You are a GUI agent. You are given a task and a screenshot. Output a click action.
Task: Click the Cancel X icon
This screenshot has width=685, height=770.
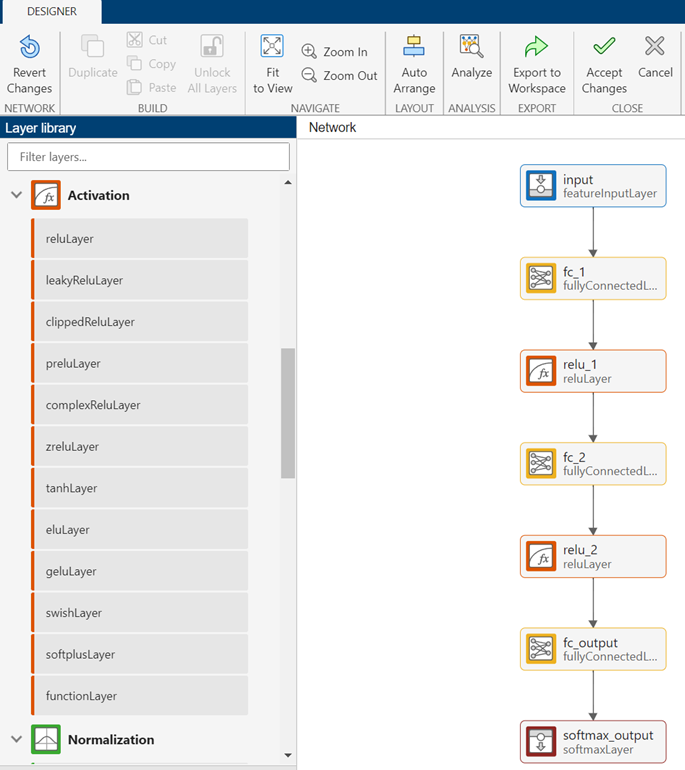(x=655, y=46)
